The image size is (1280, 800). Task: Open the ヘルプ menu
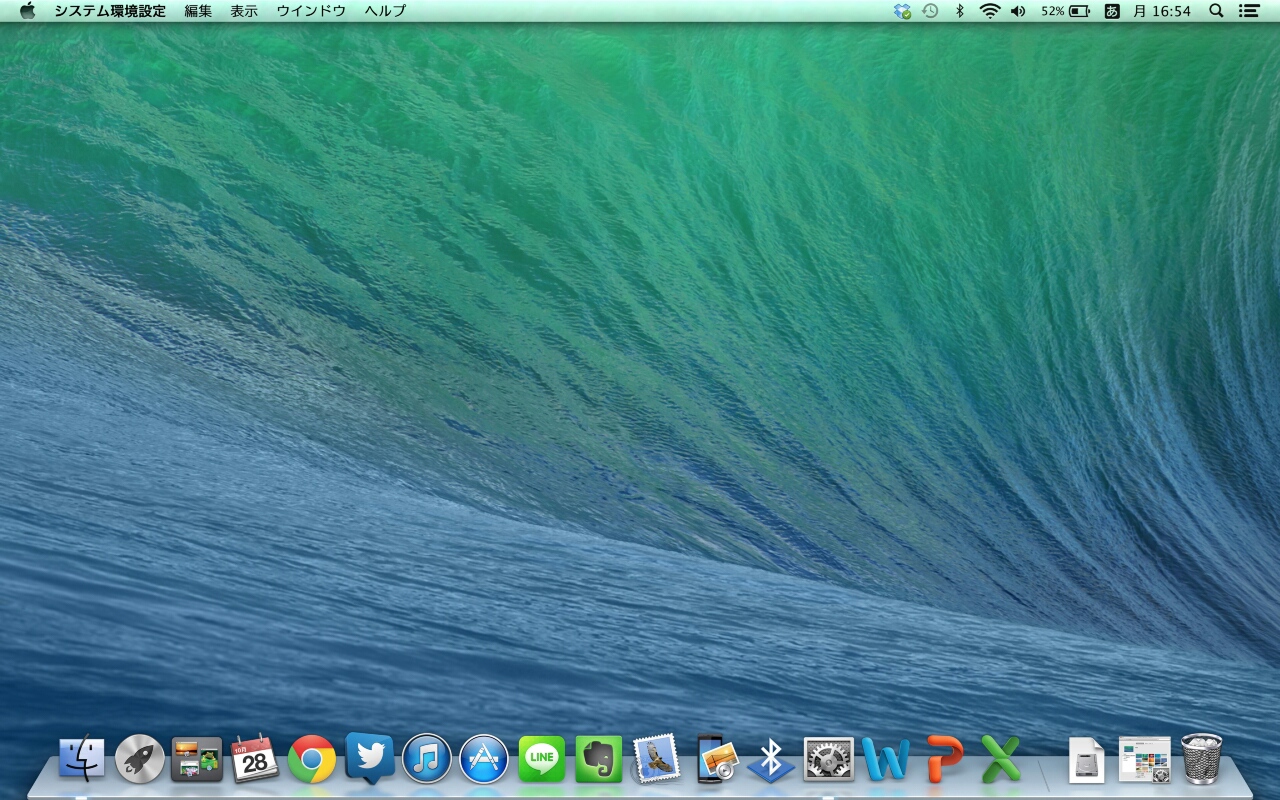385,11
